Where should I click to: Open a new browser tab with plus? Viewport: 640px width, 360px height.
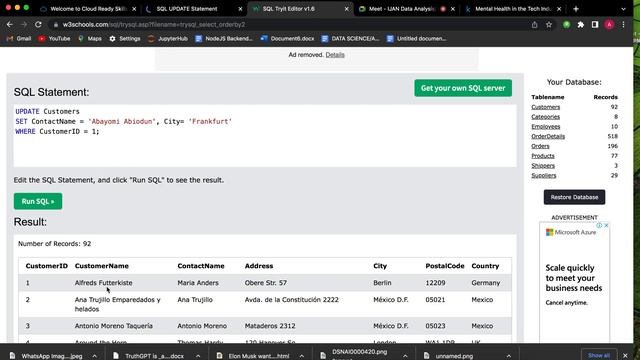click(576, 9)
